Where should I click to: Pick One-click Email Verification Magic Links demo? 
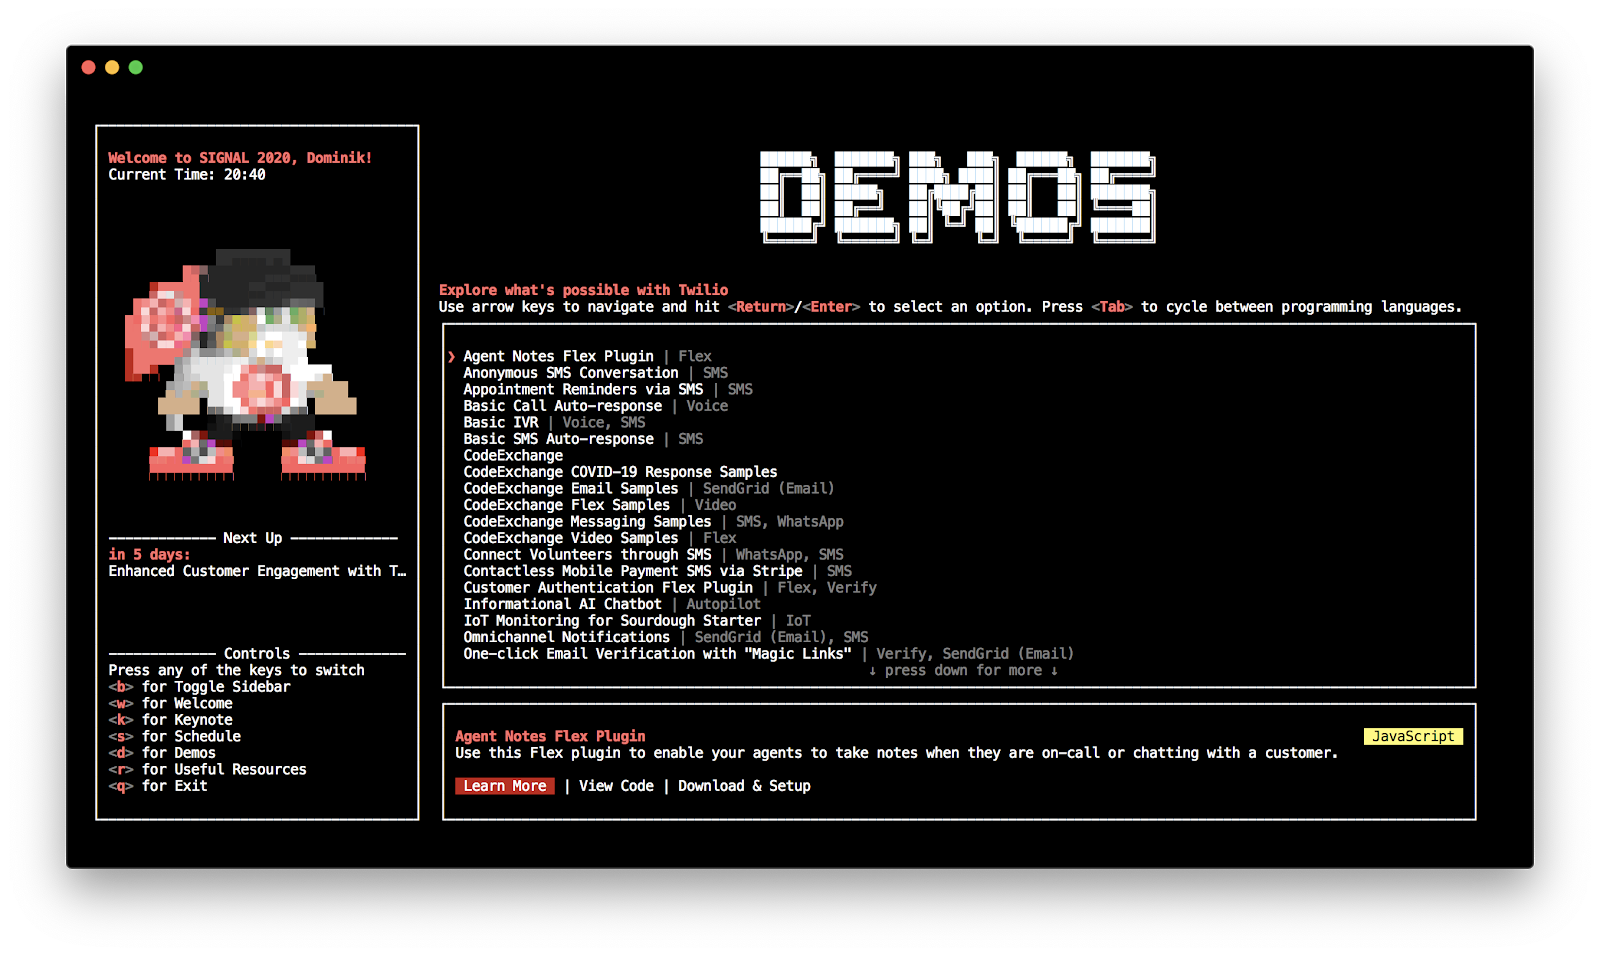point(768,653)
